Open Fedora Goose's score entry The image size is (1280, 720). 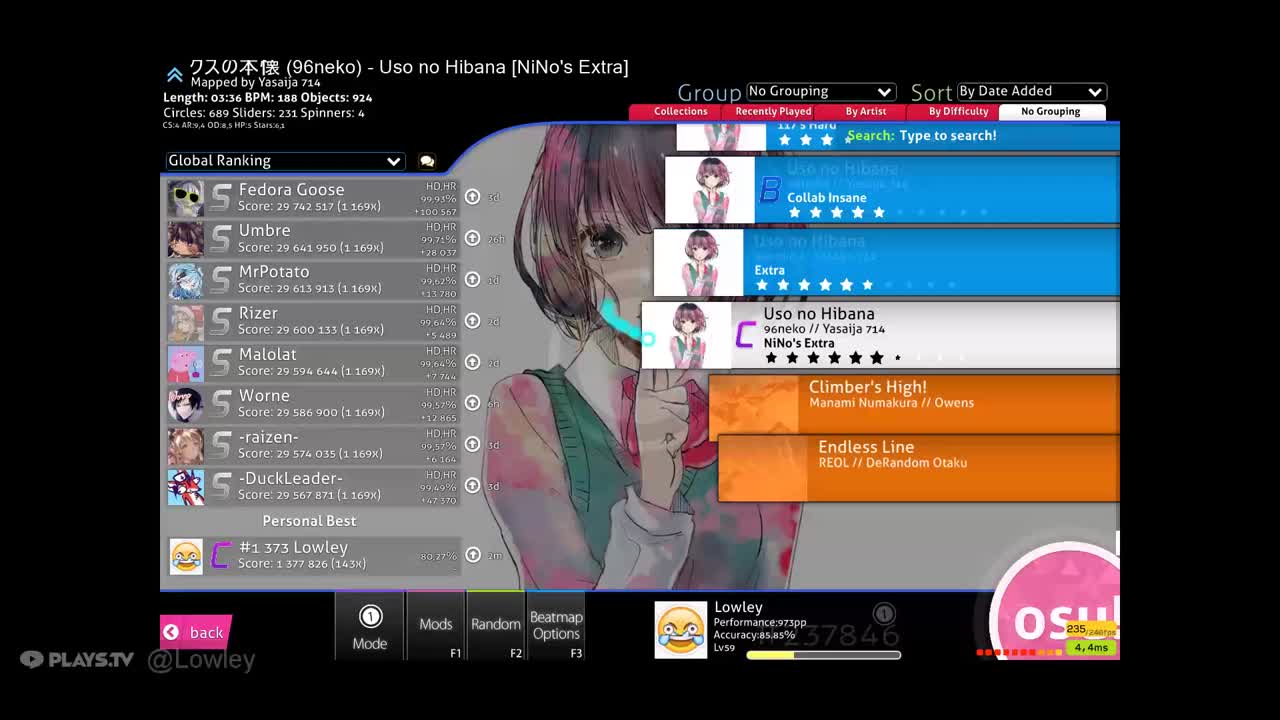[311, 198]
